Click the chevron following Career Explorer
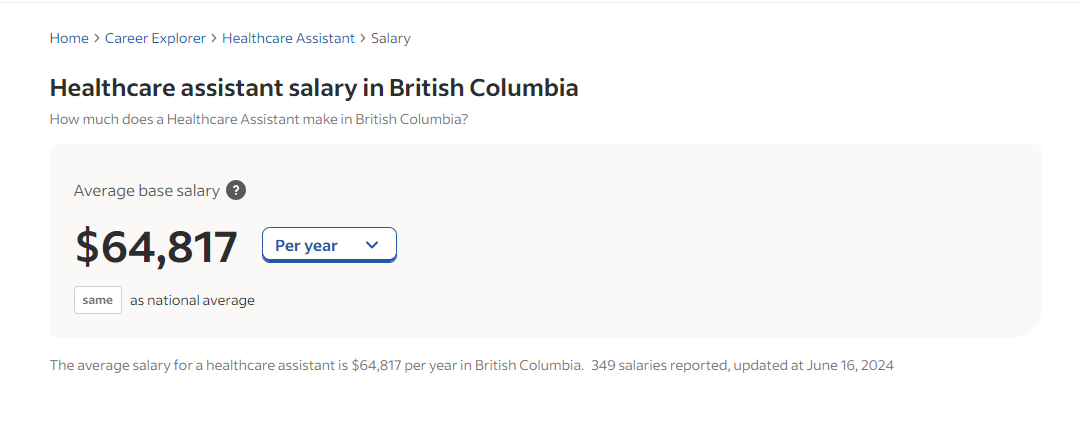Image resolution: width=1081 pixels, height=442 pixels. (214, 38)
